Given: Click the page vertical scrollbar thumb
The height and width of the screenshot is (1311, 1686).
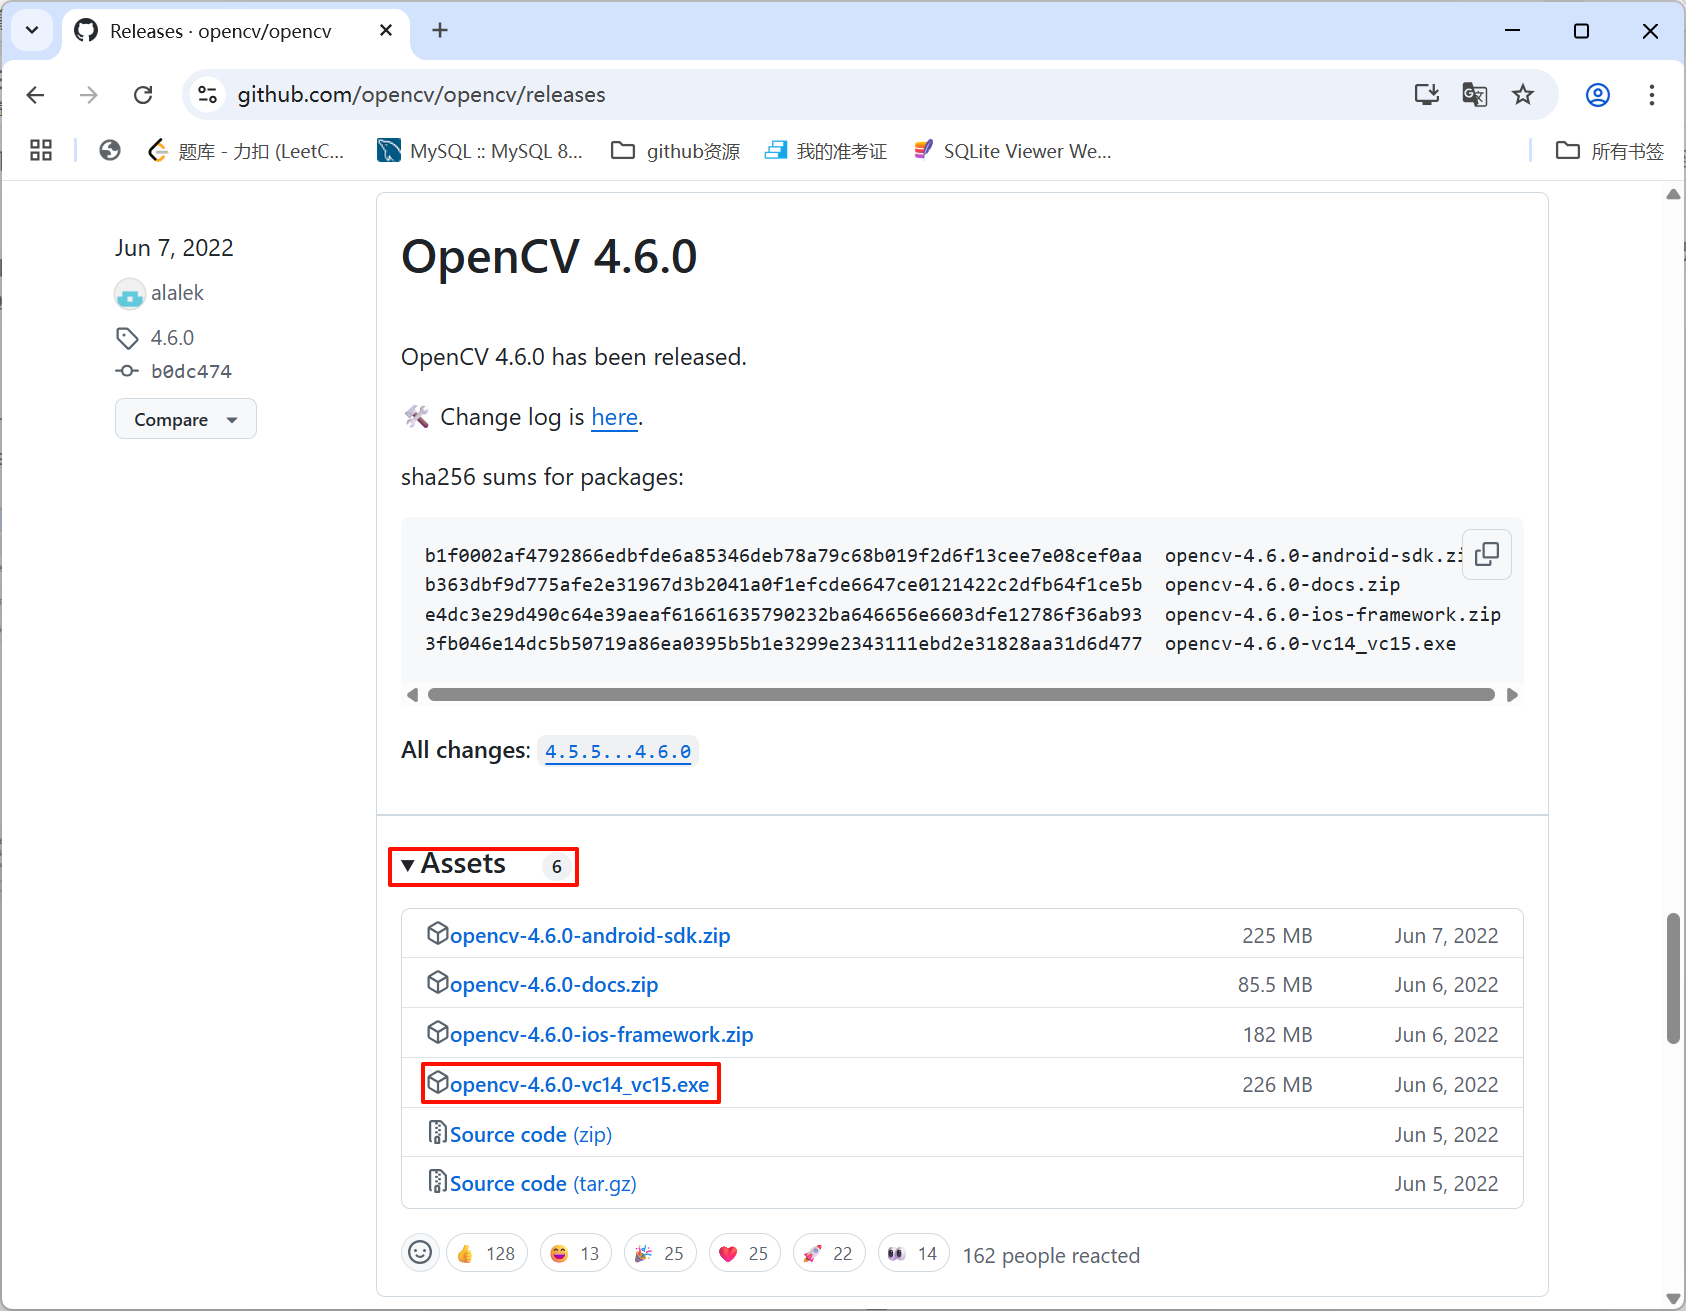Looking at the screenshot, I should tap(1673, 978).
